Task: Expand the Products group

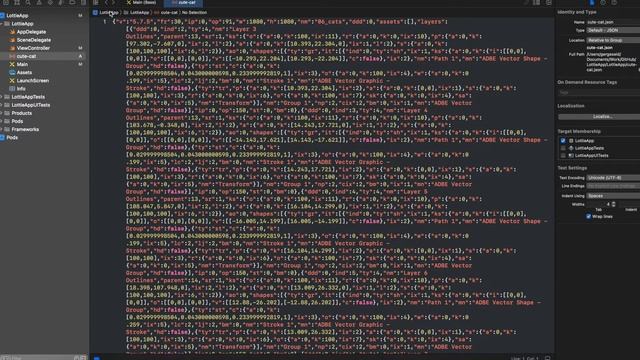Action: (2, 113)
